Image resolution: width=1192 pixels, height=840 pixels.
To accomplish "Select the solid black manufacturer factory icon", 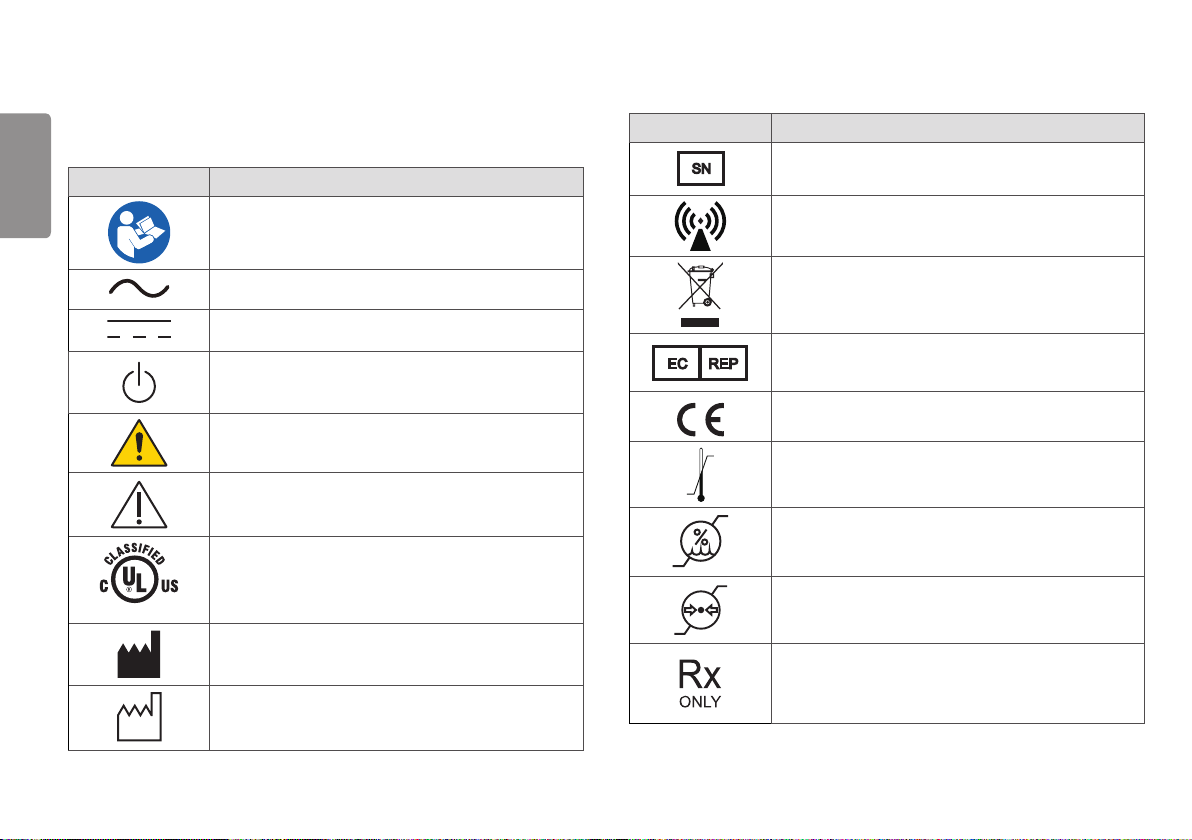I will [139, 654].
